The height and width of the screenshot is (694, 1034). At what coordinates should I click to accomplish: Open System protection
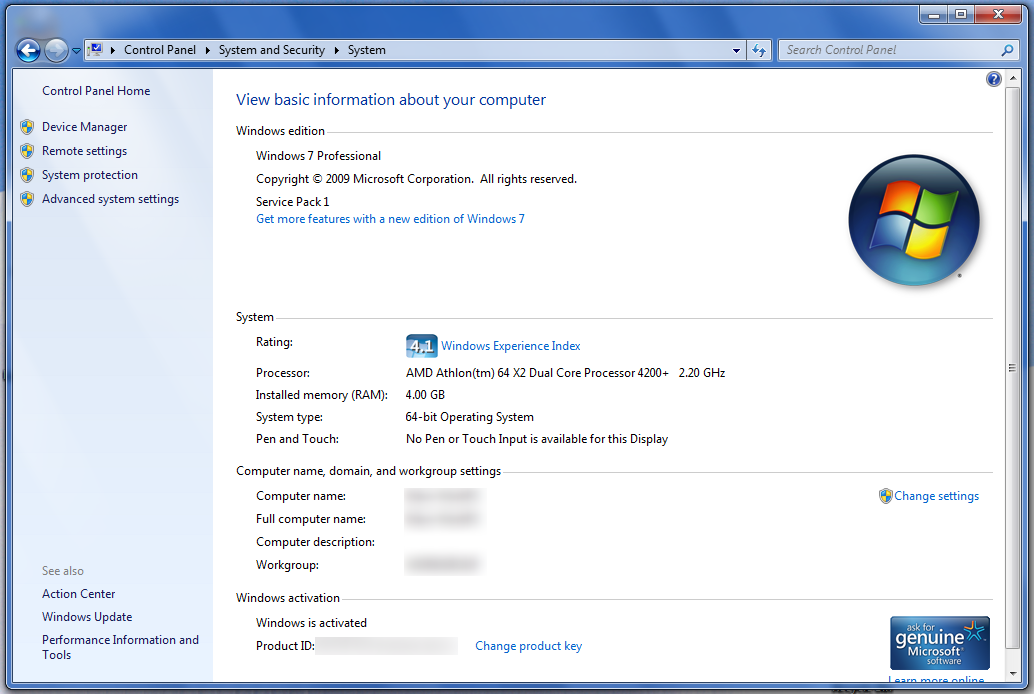coord(90,175)
